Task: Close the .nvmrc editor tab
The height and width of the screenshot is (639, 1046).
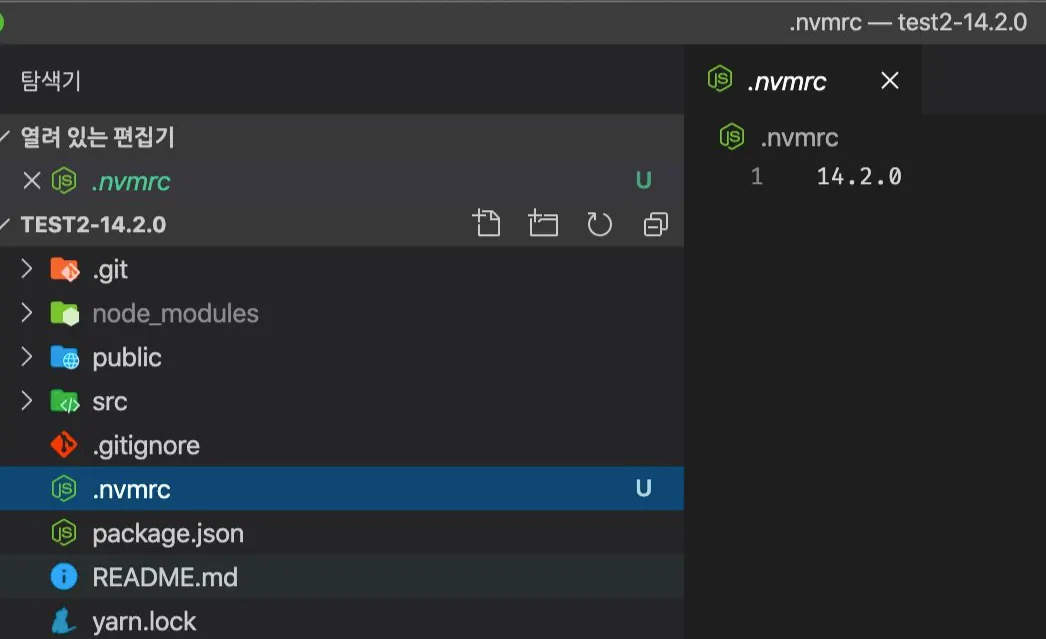Action: [889, 81]
